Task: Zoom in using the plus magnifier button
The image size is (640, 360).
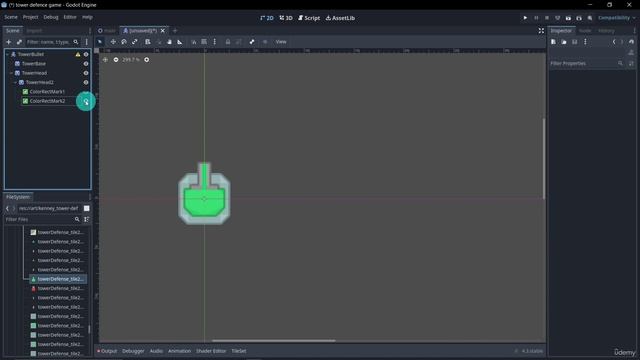Action: point(147,60)
